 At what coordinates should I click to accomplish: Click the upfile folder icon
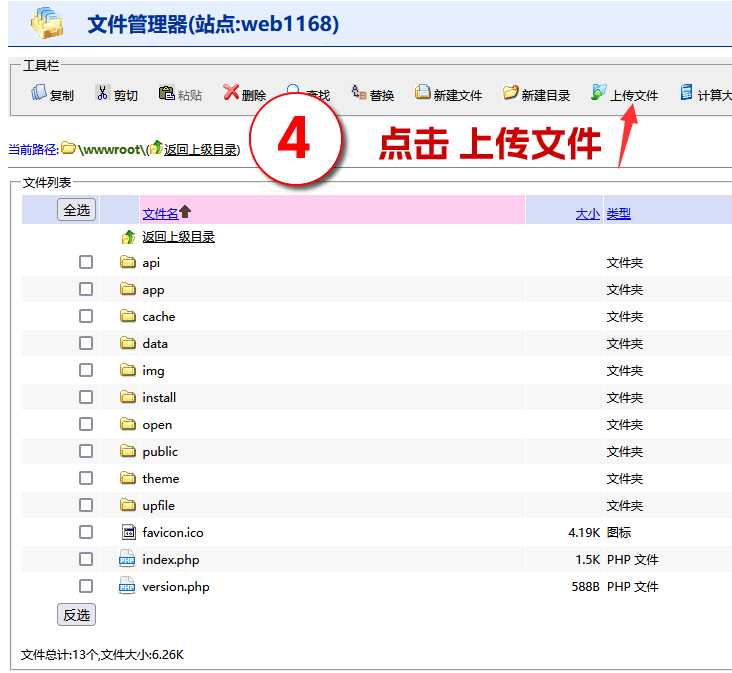coord(127,505)
